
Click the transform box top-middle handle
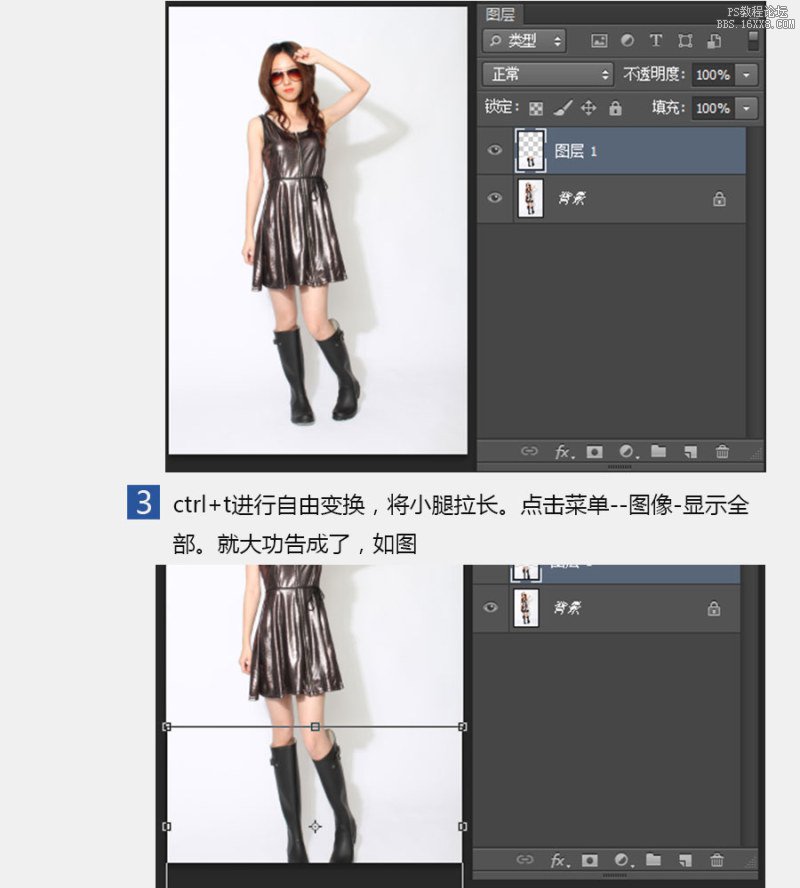[x=315, y=727]
